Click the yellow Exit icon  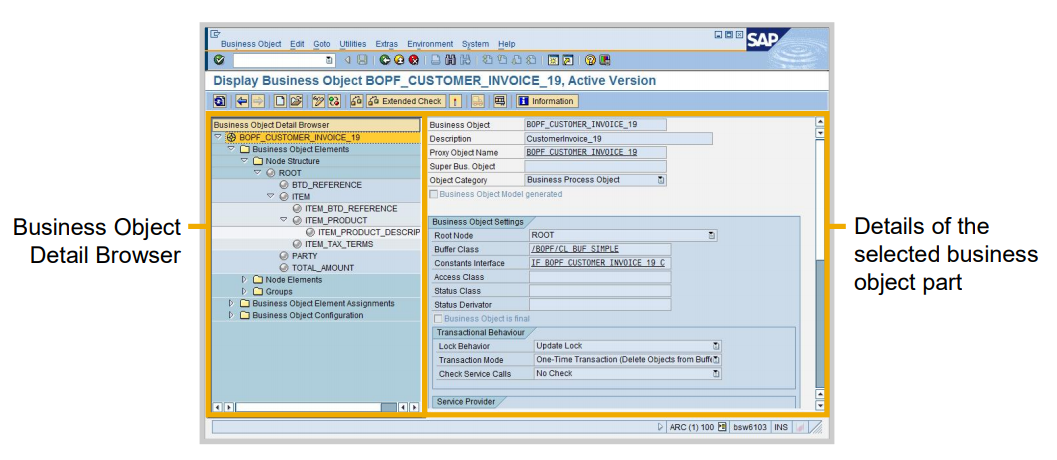click(x=399, y=60)
